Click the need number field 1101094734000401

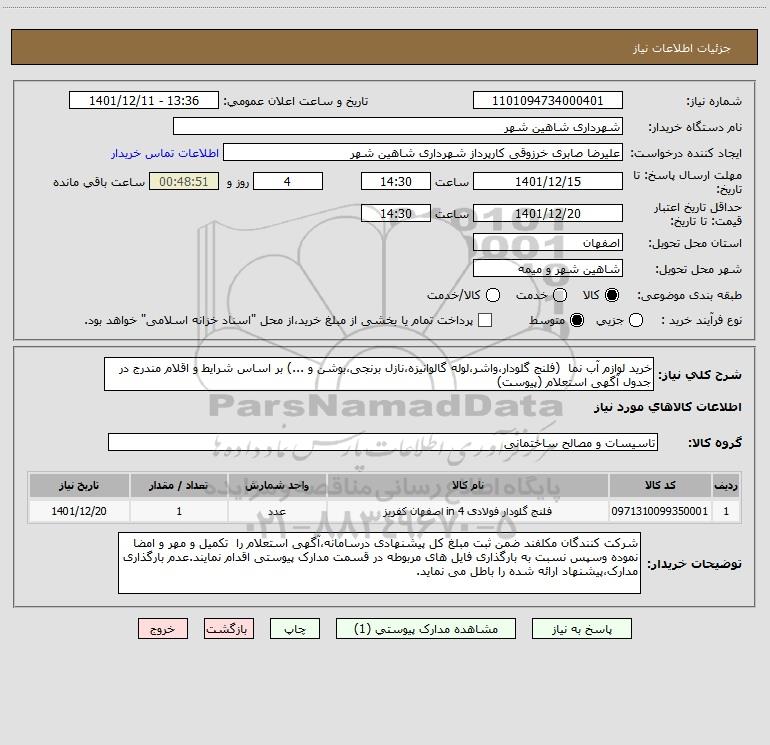coord(548,100)
